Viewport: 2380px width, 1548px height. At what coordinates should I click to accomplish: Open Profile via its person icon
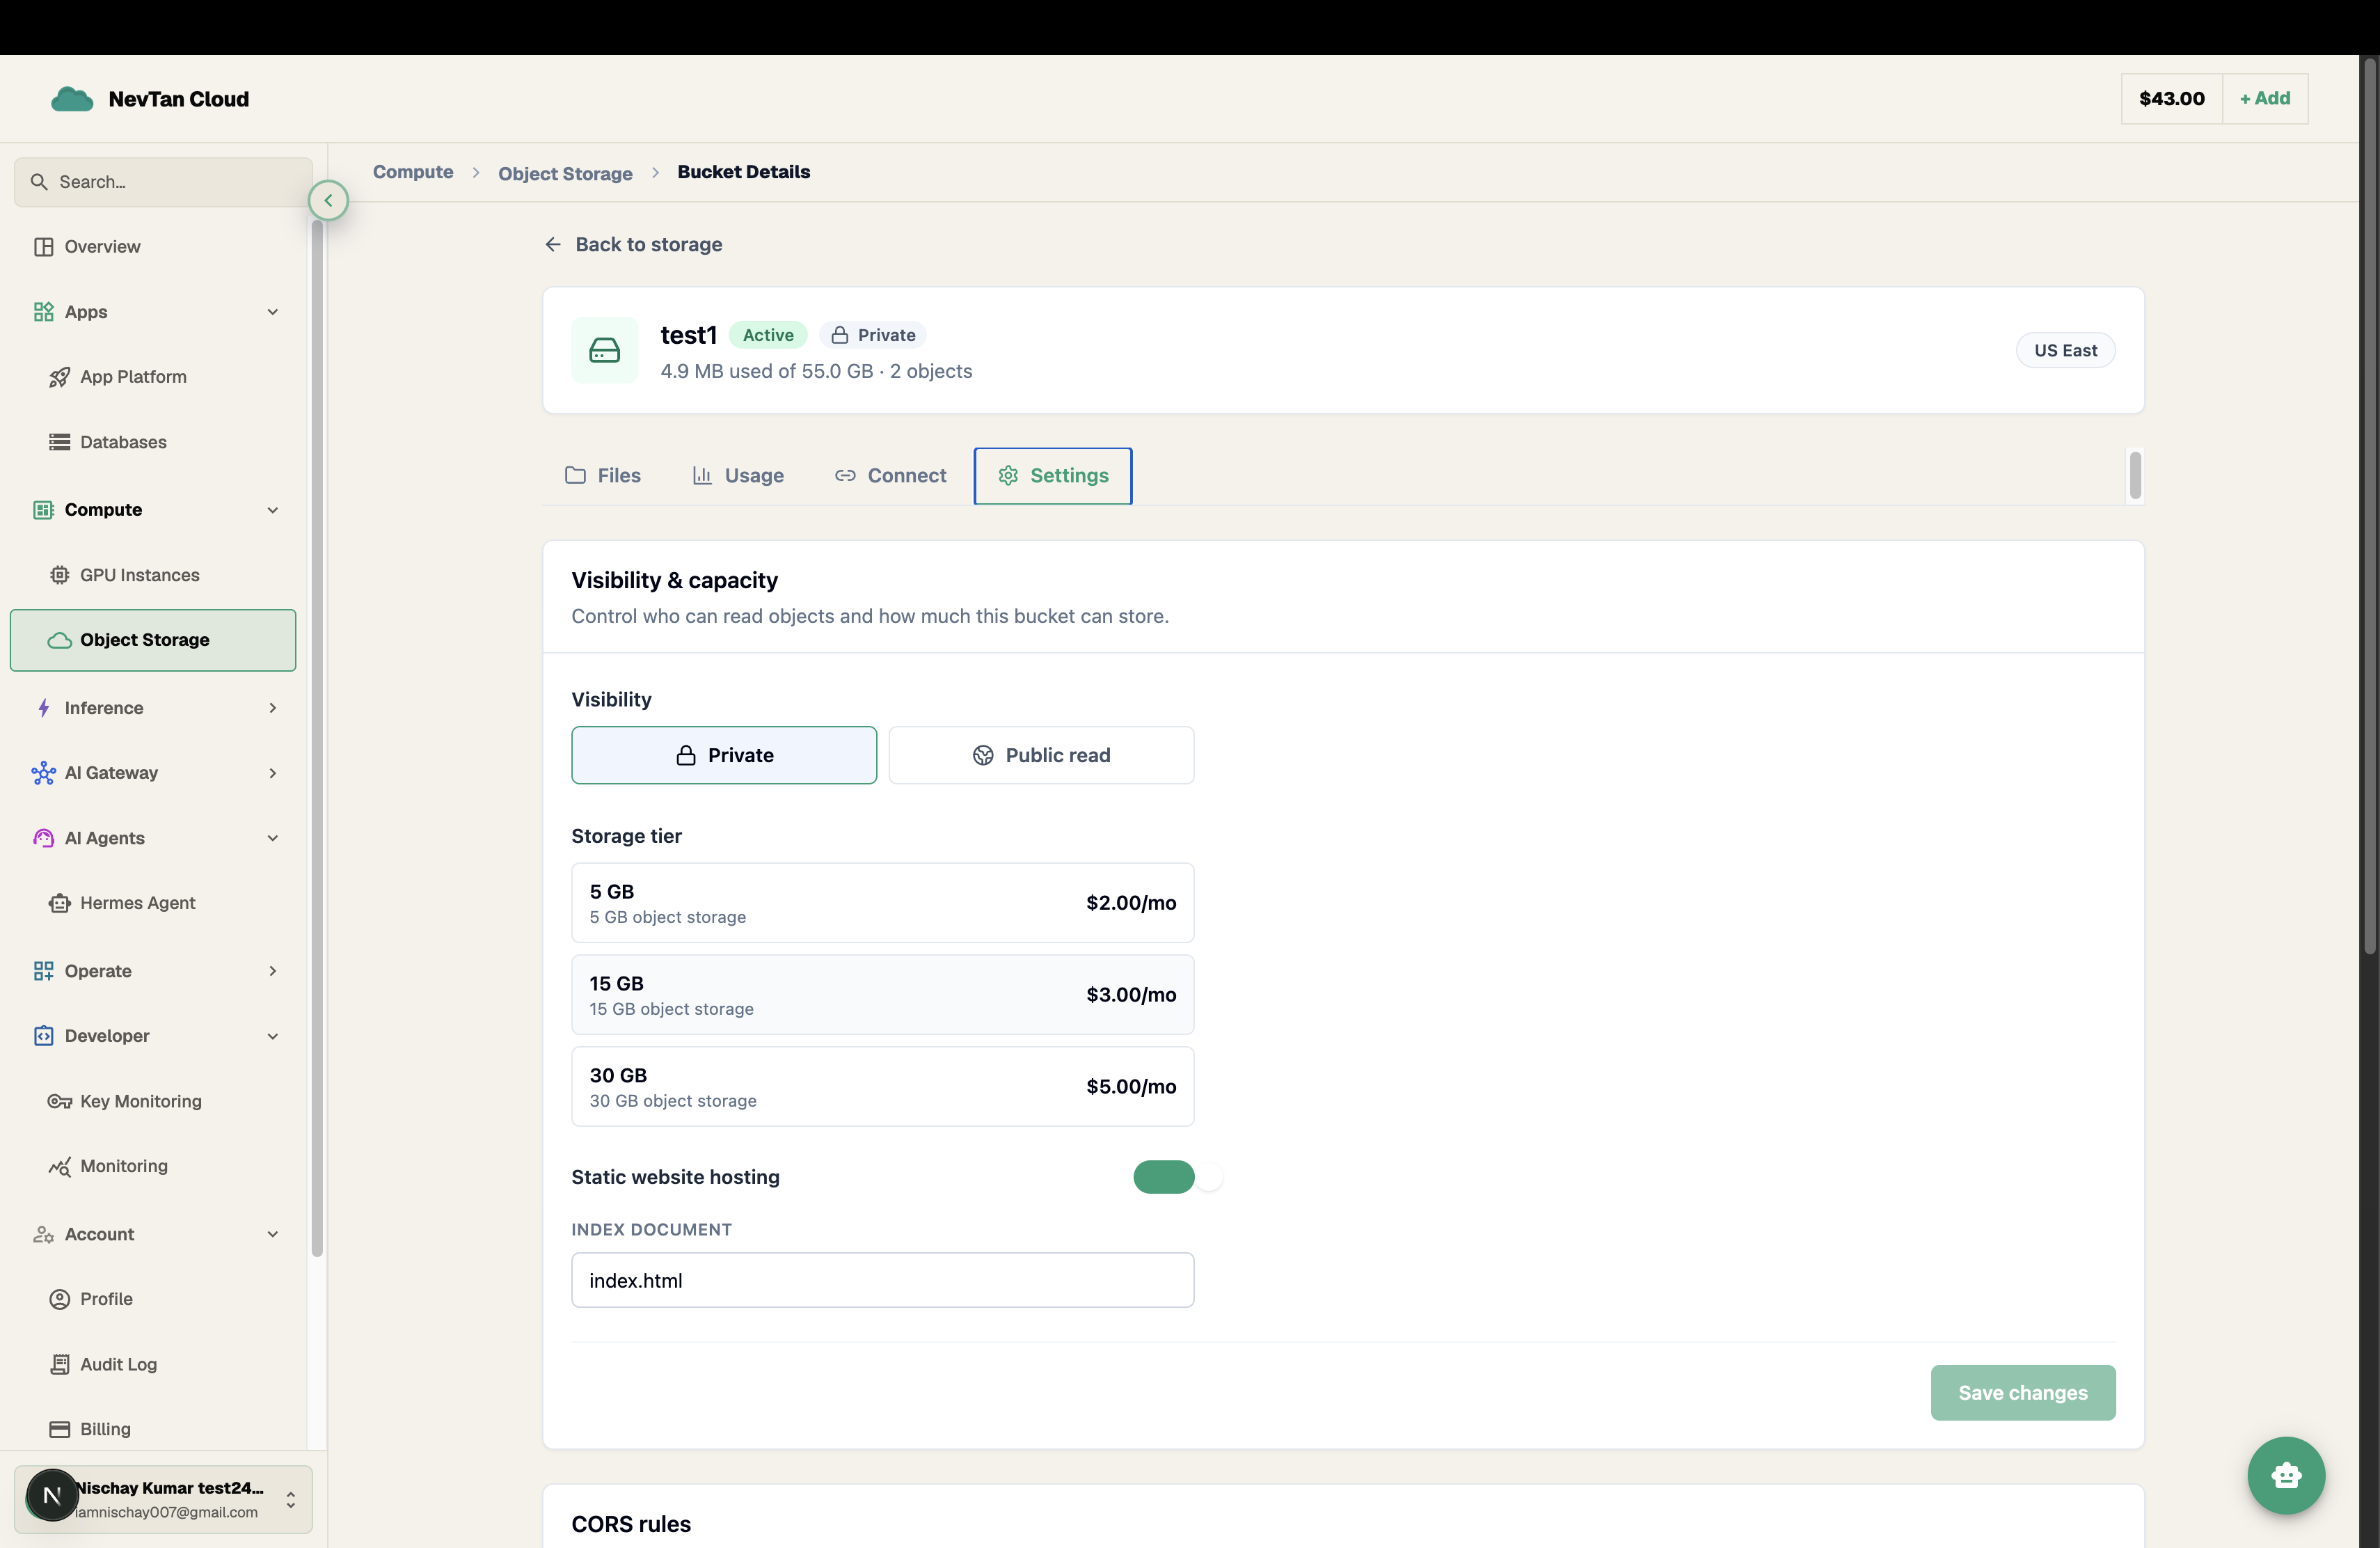[59, 1299]
